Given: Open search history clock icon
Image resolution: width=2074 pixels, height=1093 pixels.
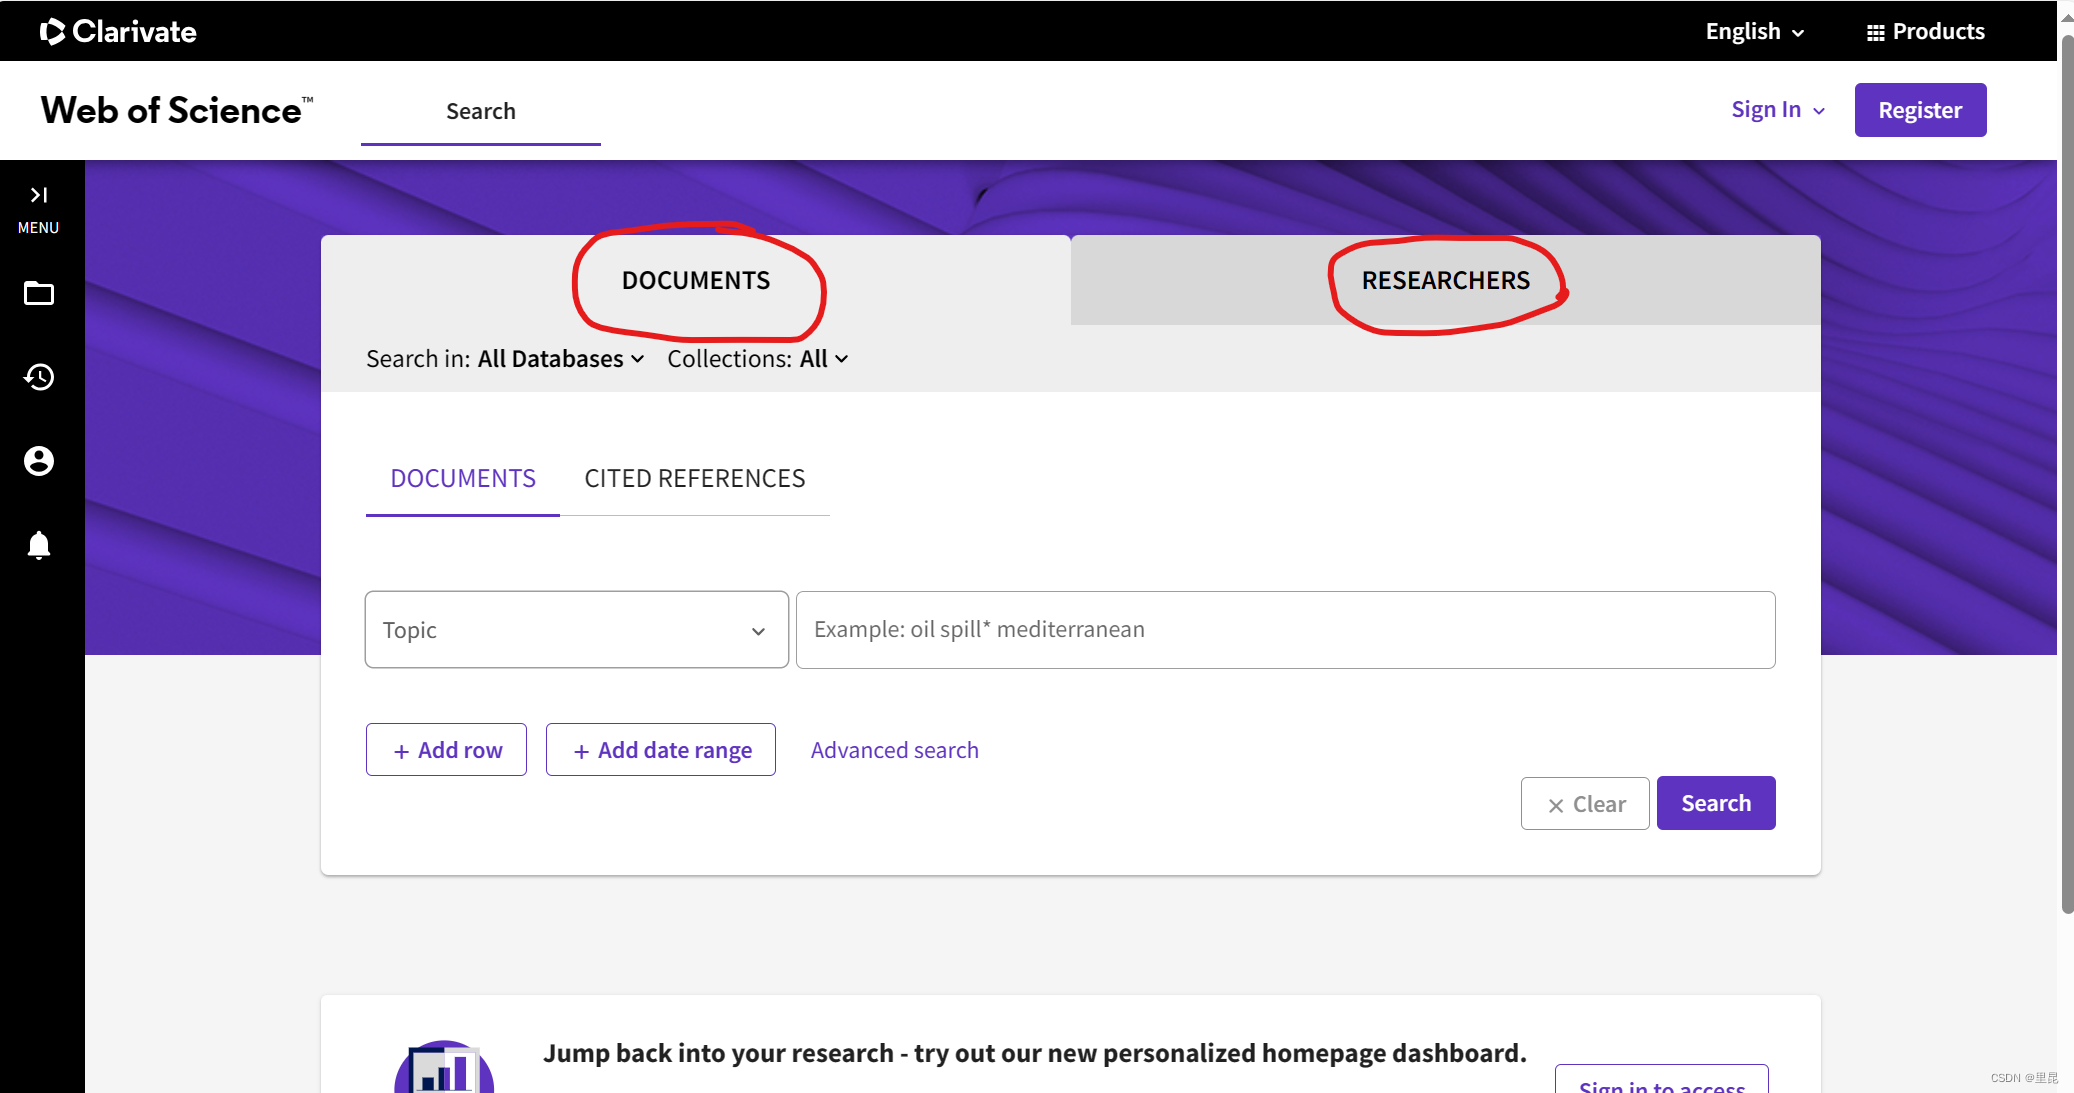Looking at the screenshot, I should pos(39,377).
